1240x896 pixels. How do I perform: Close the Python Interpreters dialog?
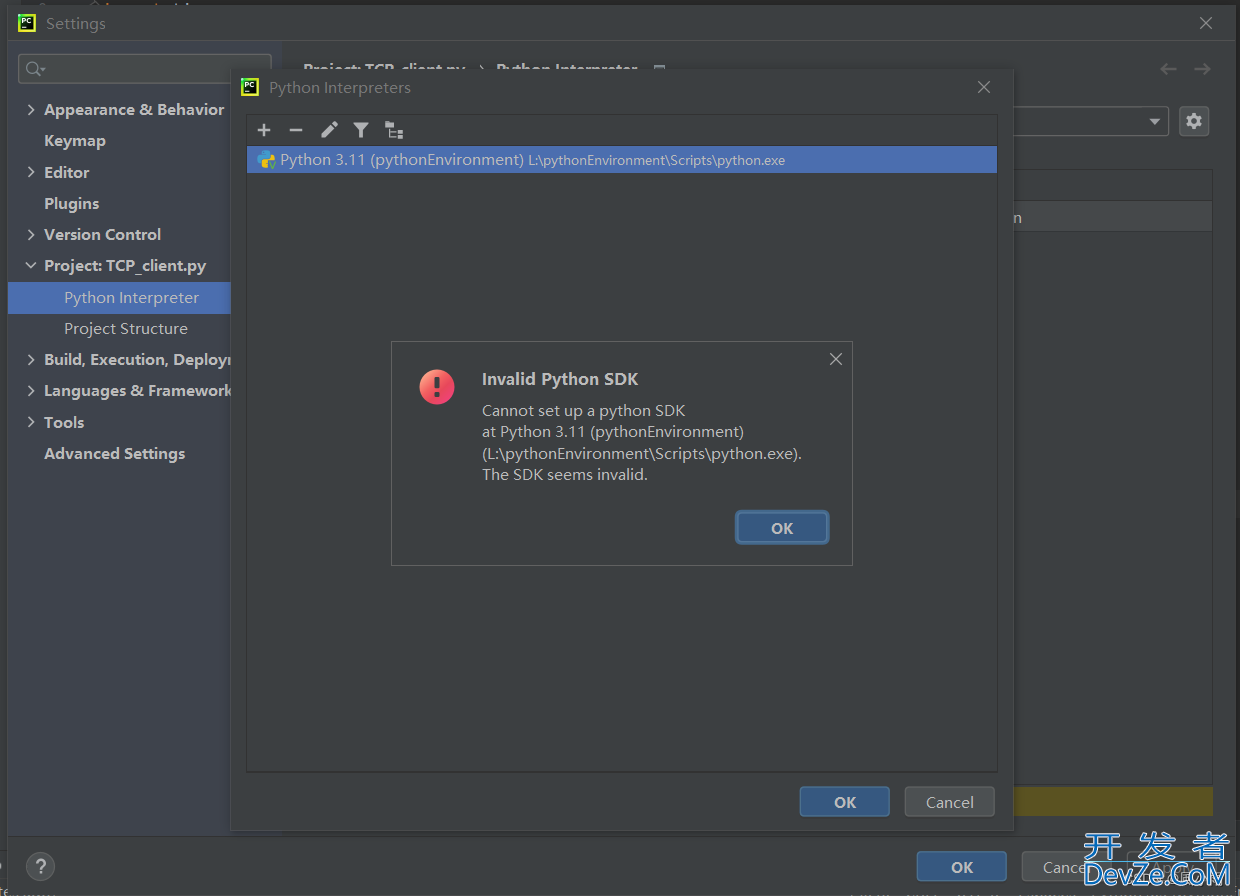point(984,87)
